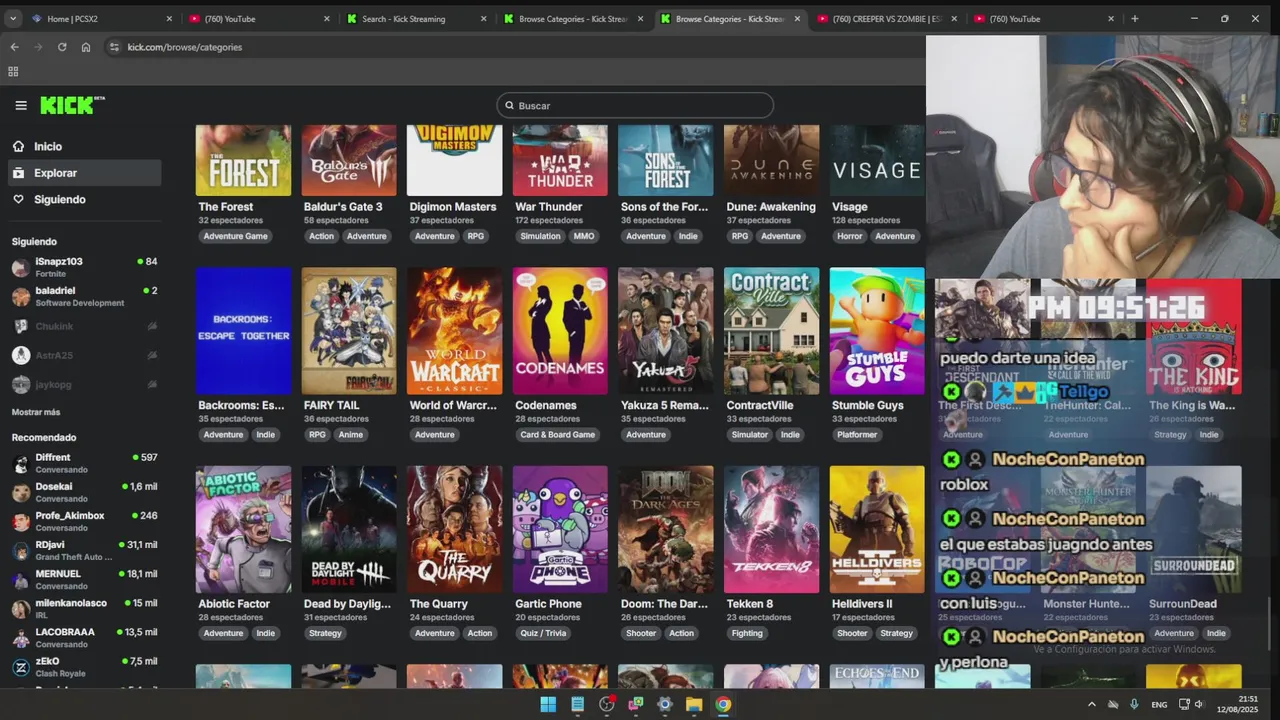Viewport: 1280px width, 720px height.
Task: Open baladriel channel avatar
Action: 21,297
